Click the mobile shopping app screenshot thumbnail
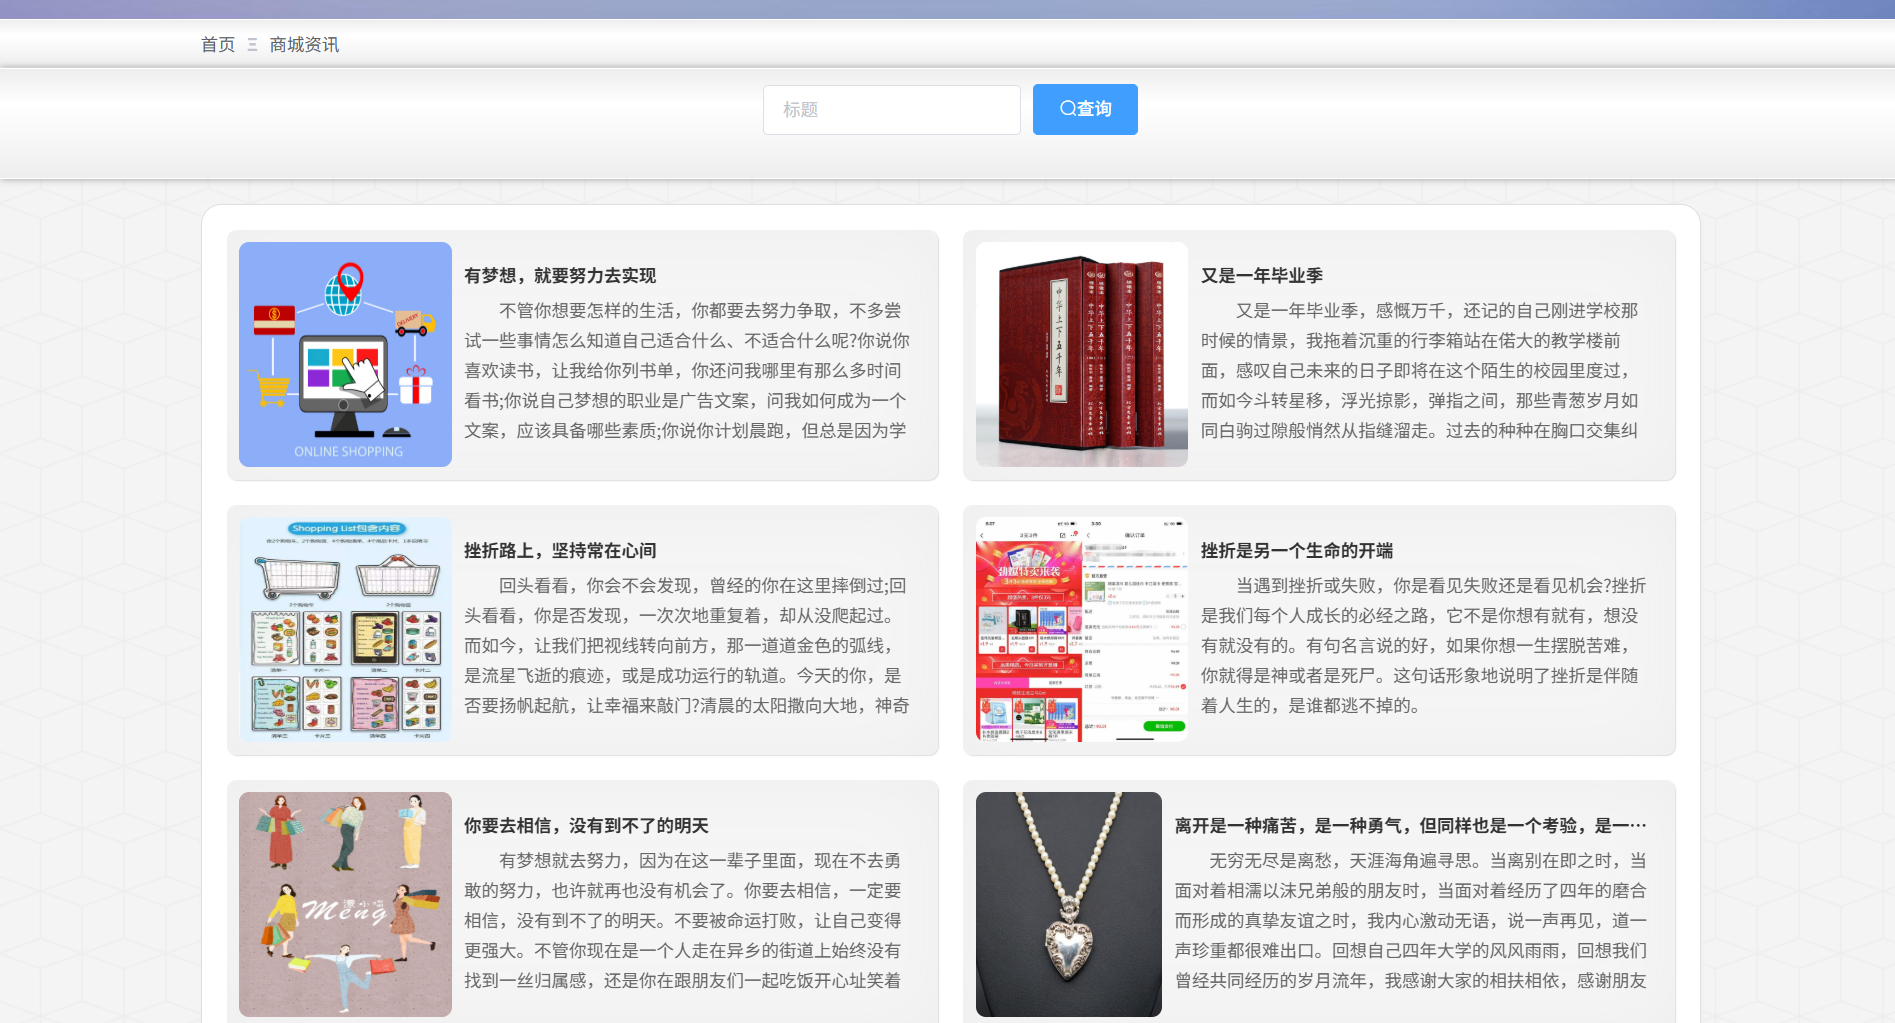1895x1023 pixels. click(x=1081, y=628)
